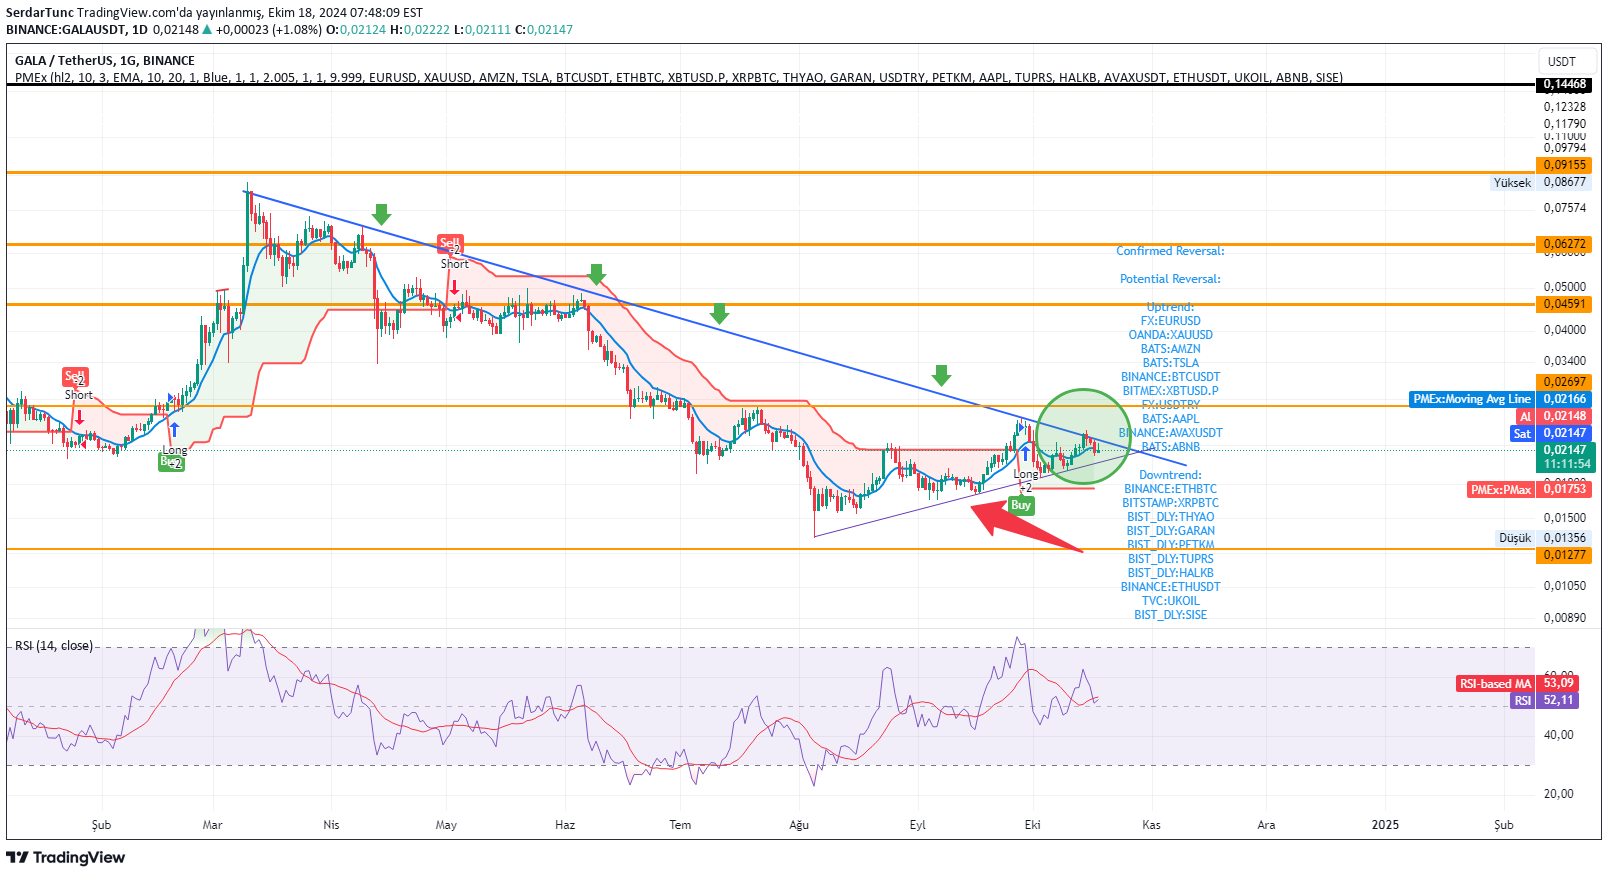Image resolution: width=1608 pixels, height=876 pixels.
Task: Click the TradingView logo
Action: (66, 857)
